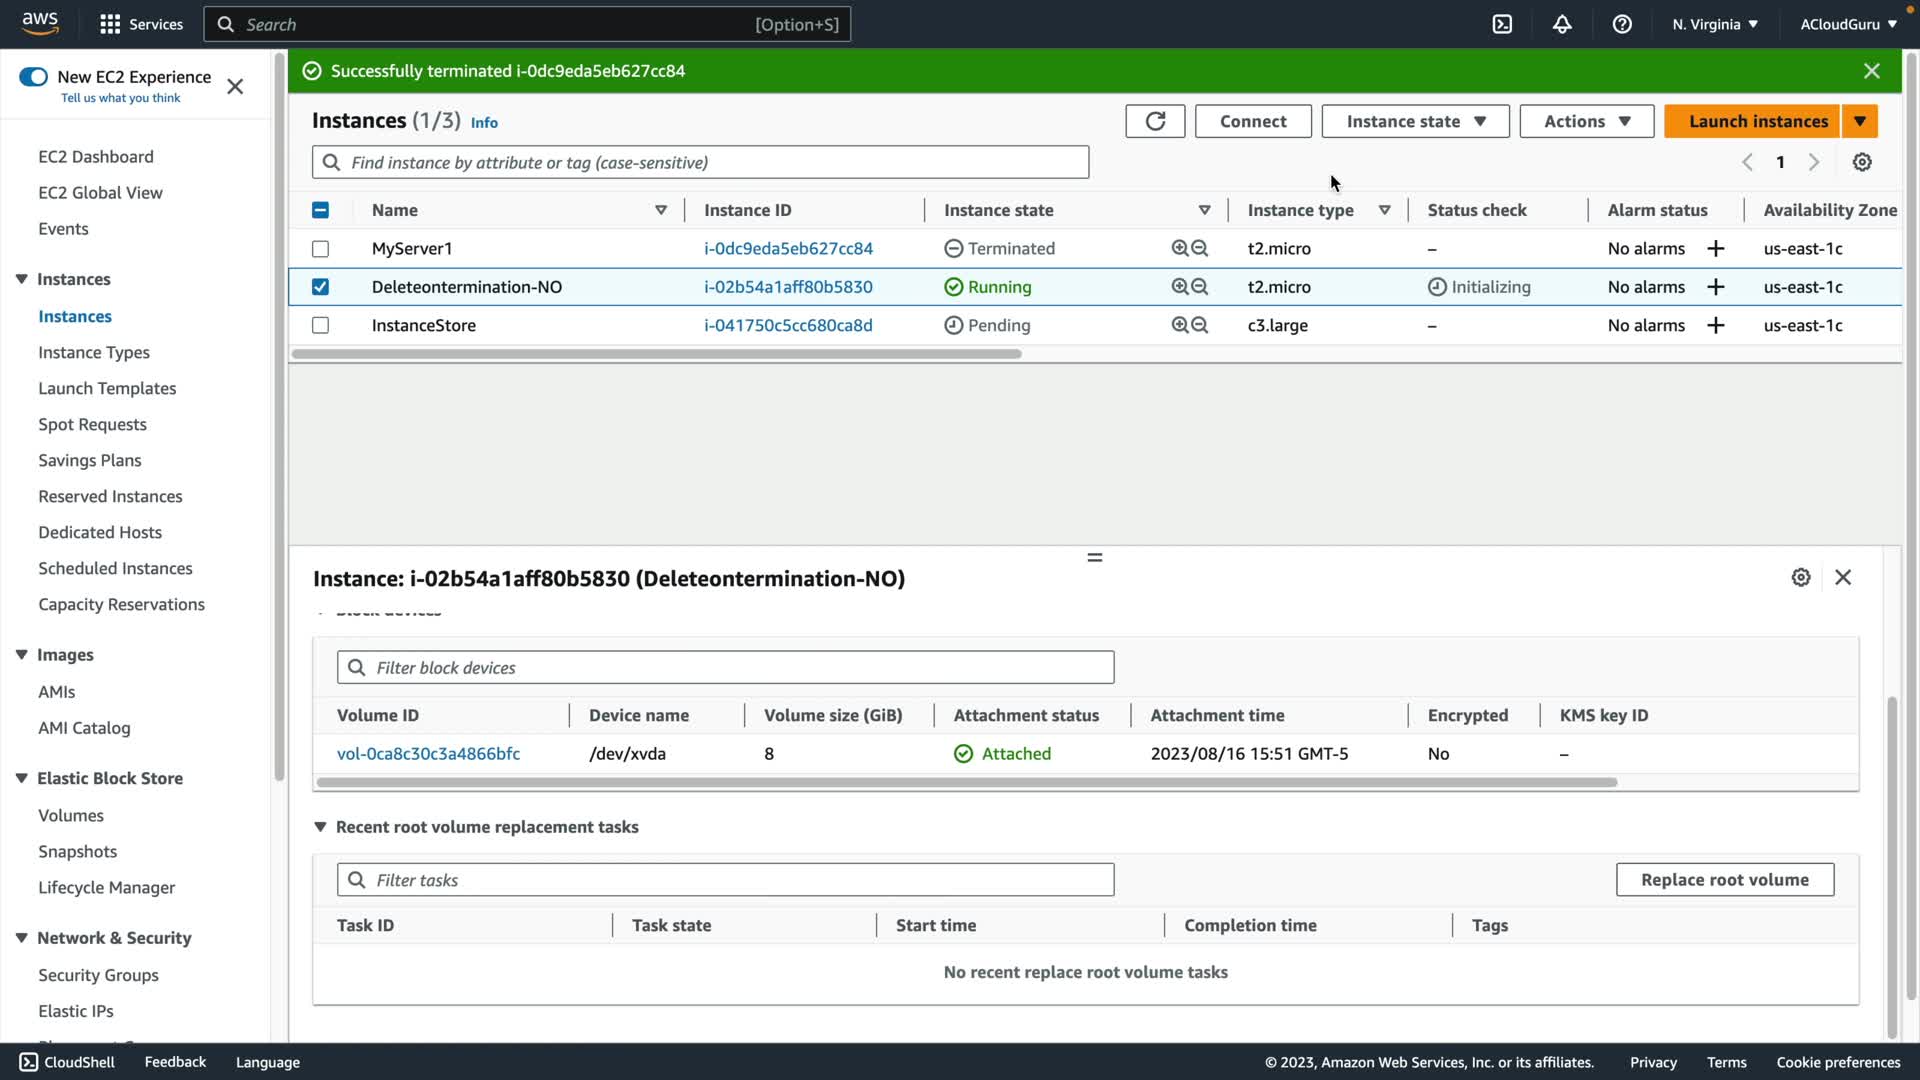Open CloudShell from the top bar icon
This screenshot has width=1920, height=1080.
click(x=1502, y=24)
